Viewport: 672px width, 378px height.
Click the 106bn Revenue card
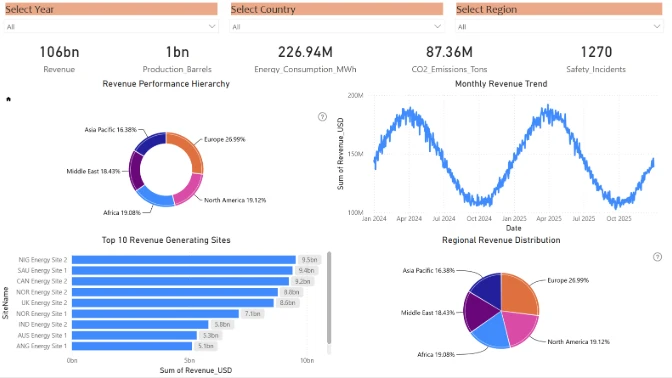click(x=59, y=59)
